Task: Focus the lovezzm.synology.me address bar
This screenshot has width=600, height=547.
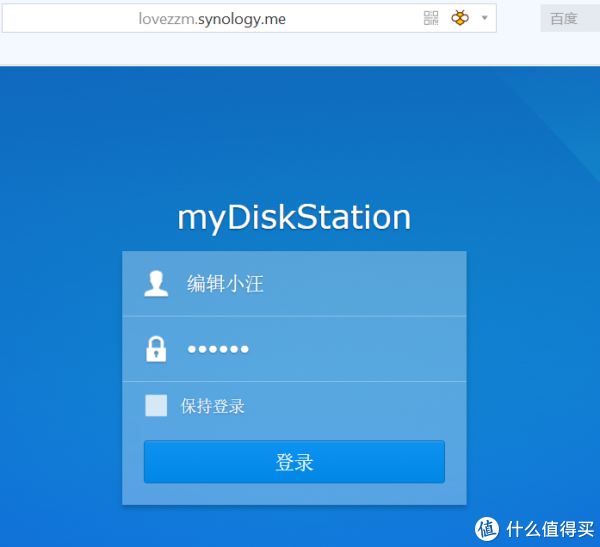Action: coord(300,18)
